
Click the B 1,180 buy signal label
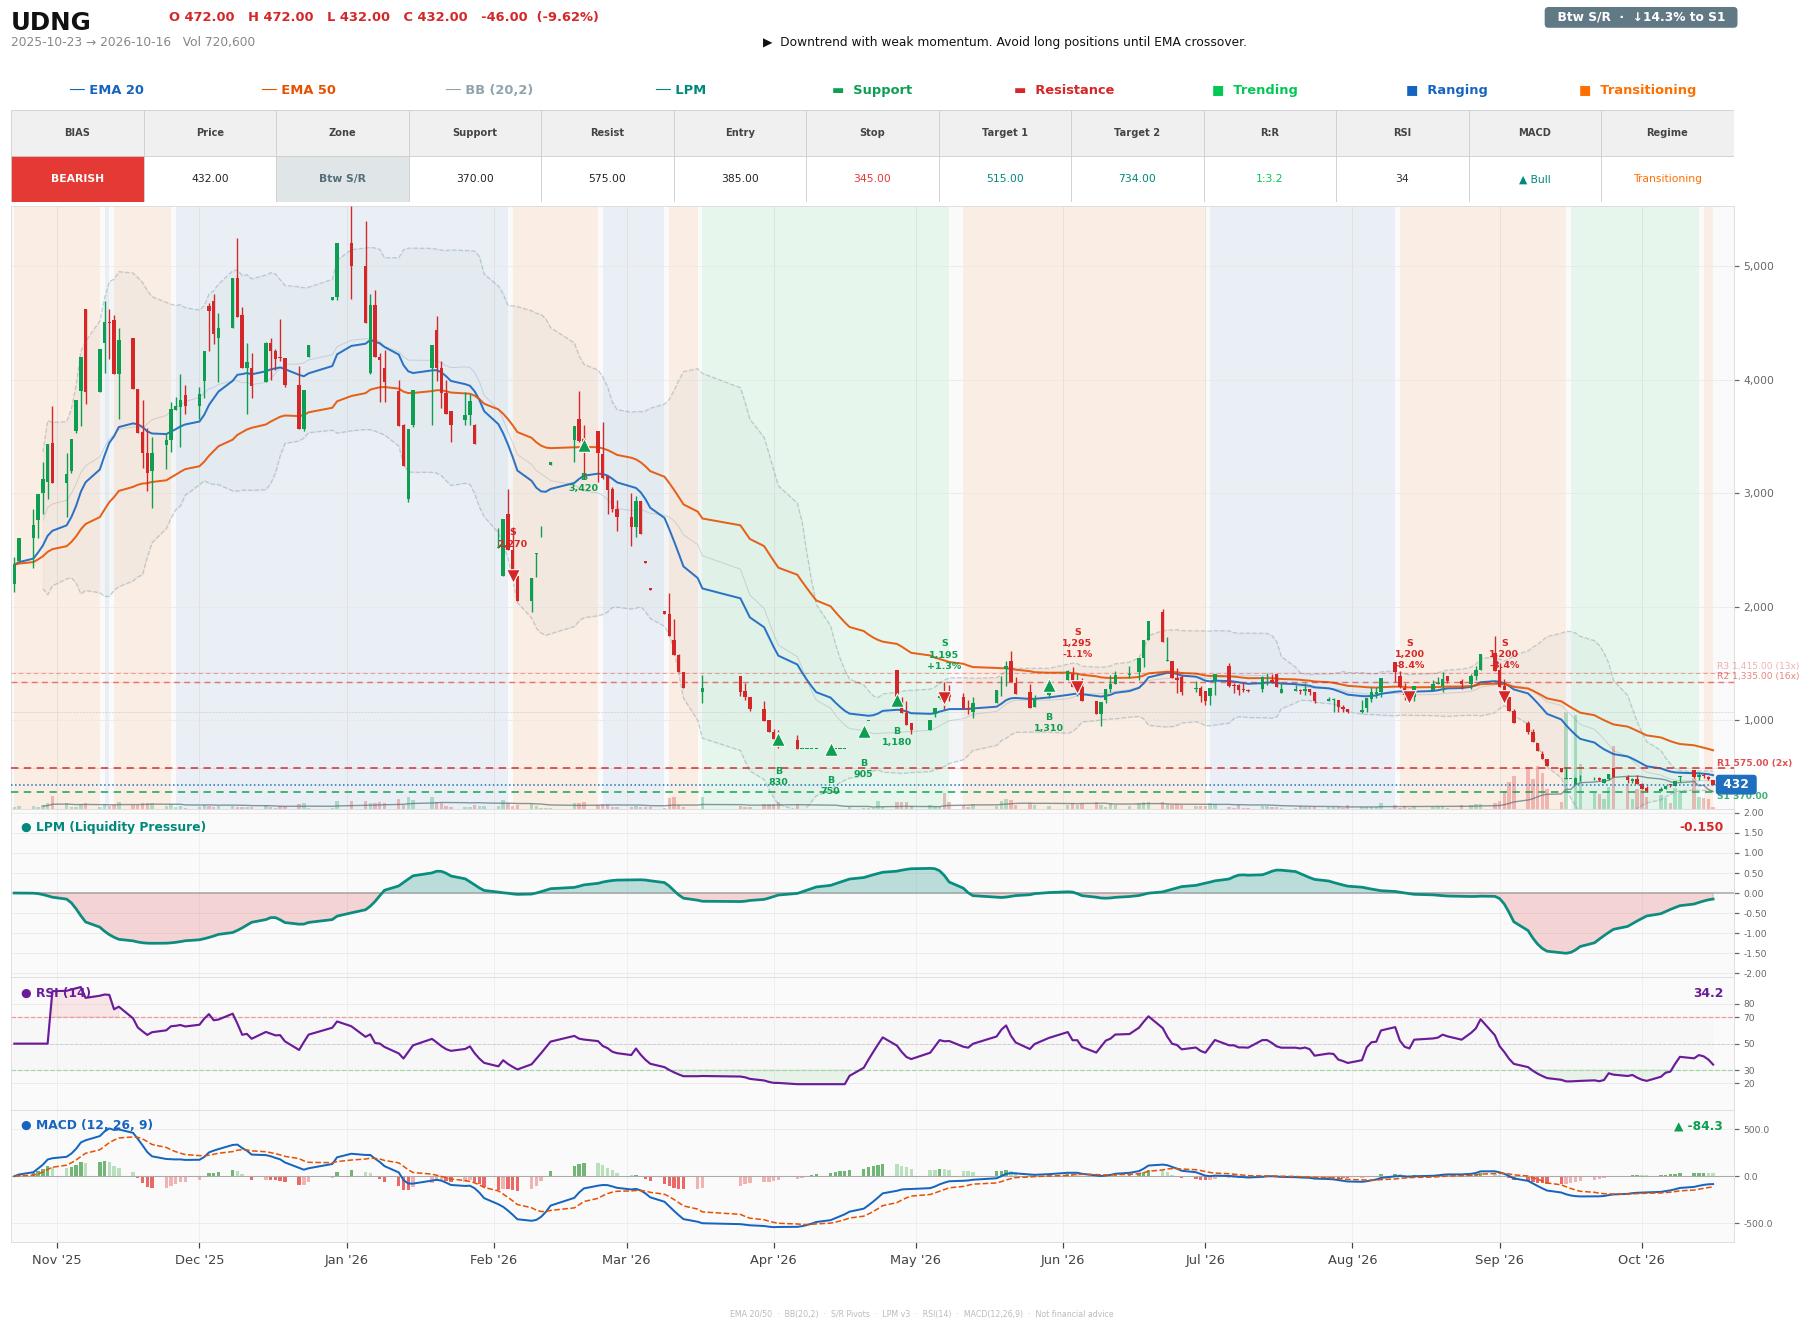pyautogui.click(x=897, y=737)
